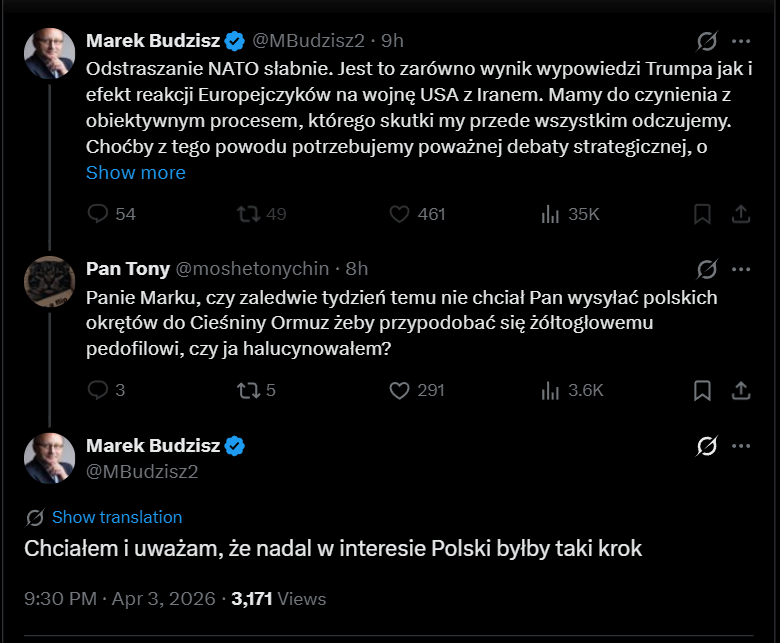Open Pan Tony's profile avatar
The image size is (780, 643).
click(49, 283)
